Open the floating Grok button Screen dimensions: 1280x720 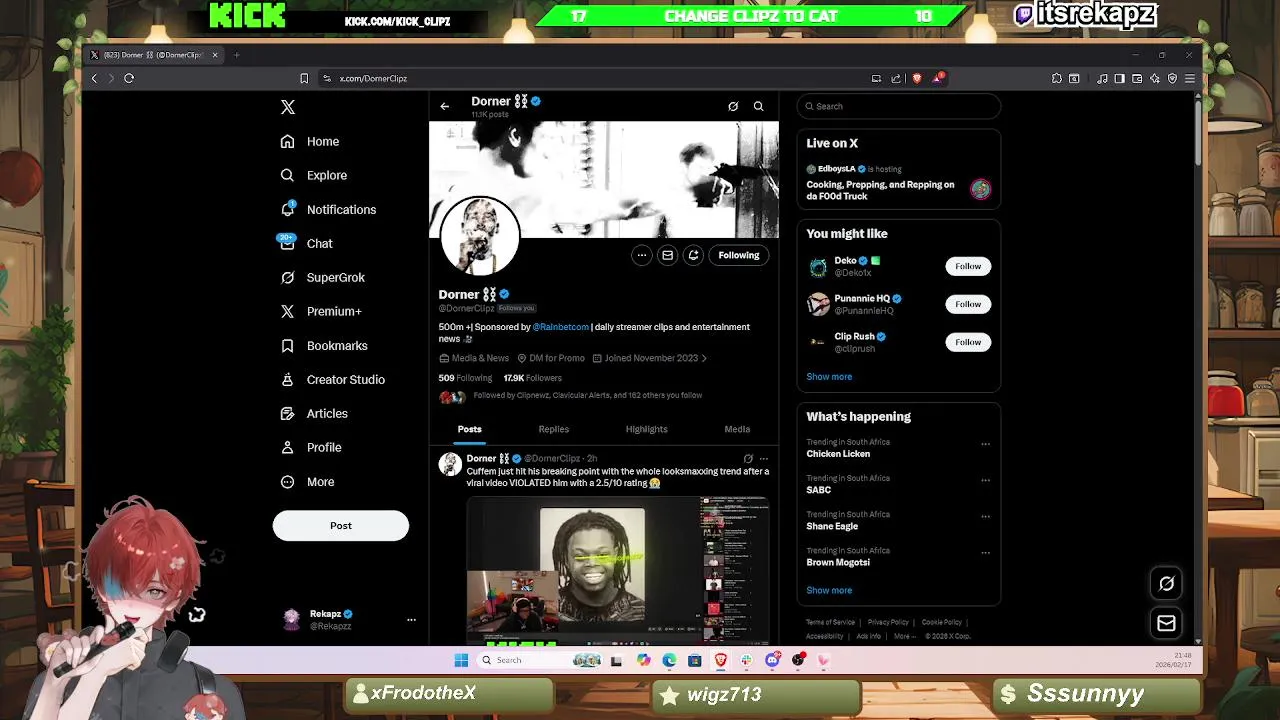pyautogui.click(x=1166, y=584)
